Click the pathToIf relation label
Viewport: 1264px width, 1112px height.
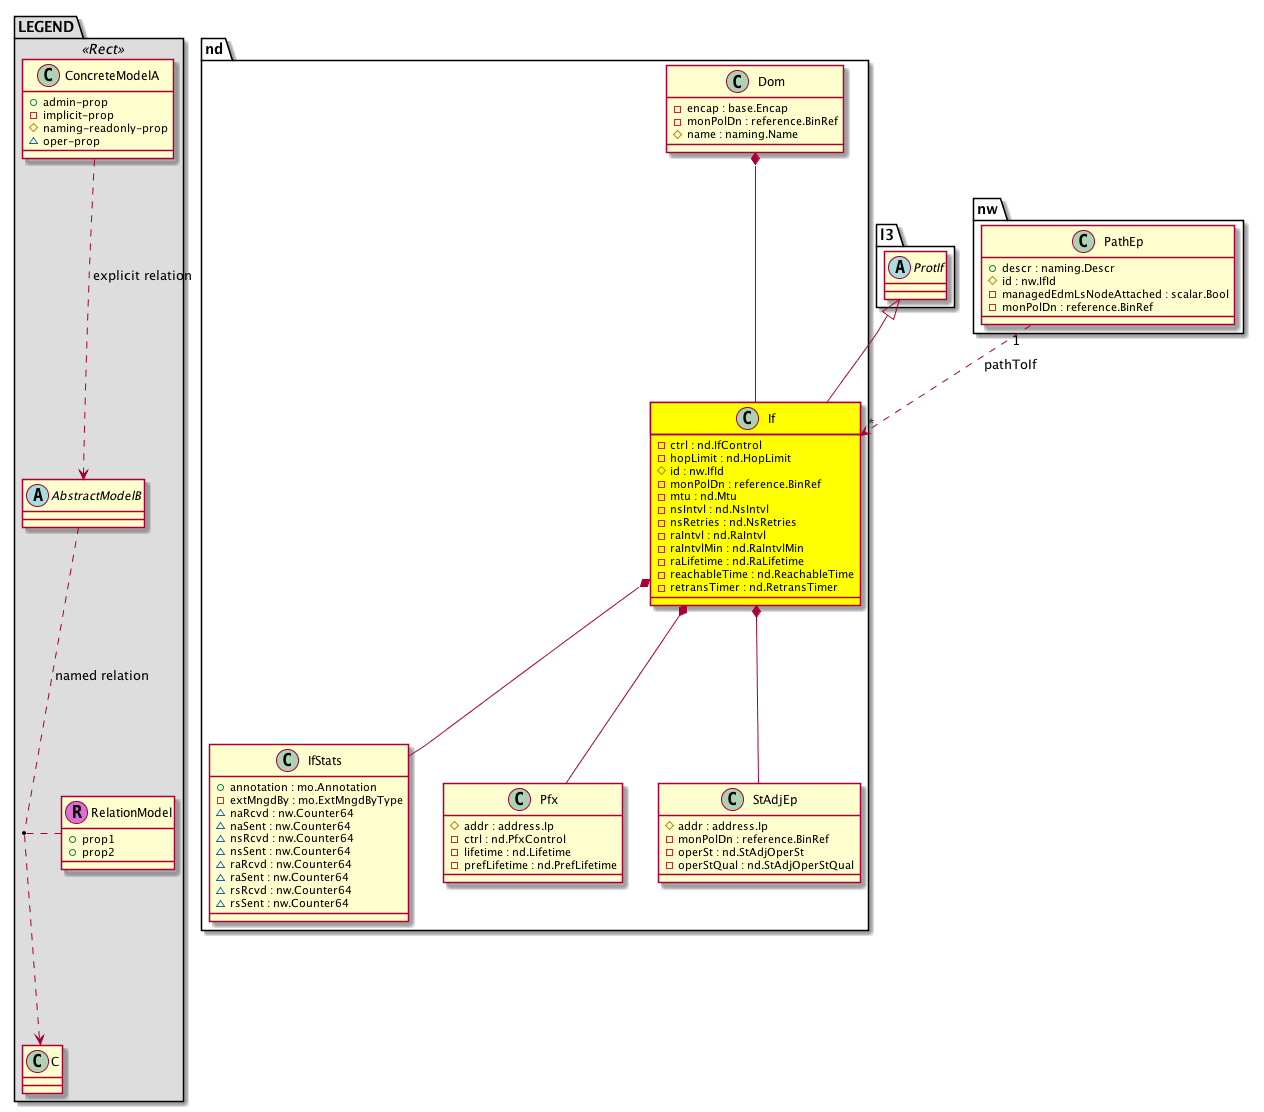coord(1010,364)
